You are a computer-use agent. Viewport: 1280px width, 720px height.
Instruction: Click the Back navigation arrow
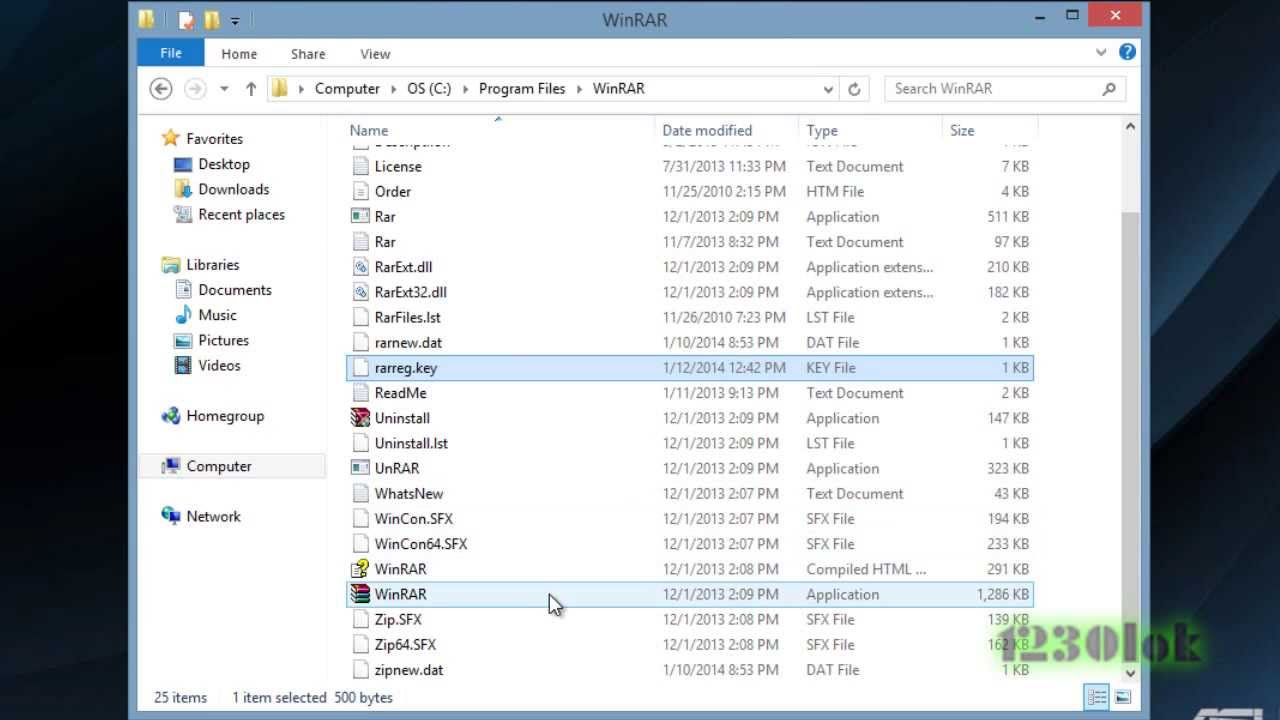[161, 89]
